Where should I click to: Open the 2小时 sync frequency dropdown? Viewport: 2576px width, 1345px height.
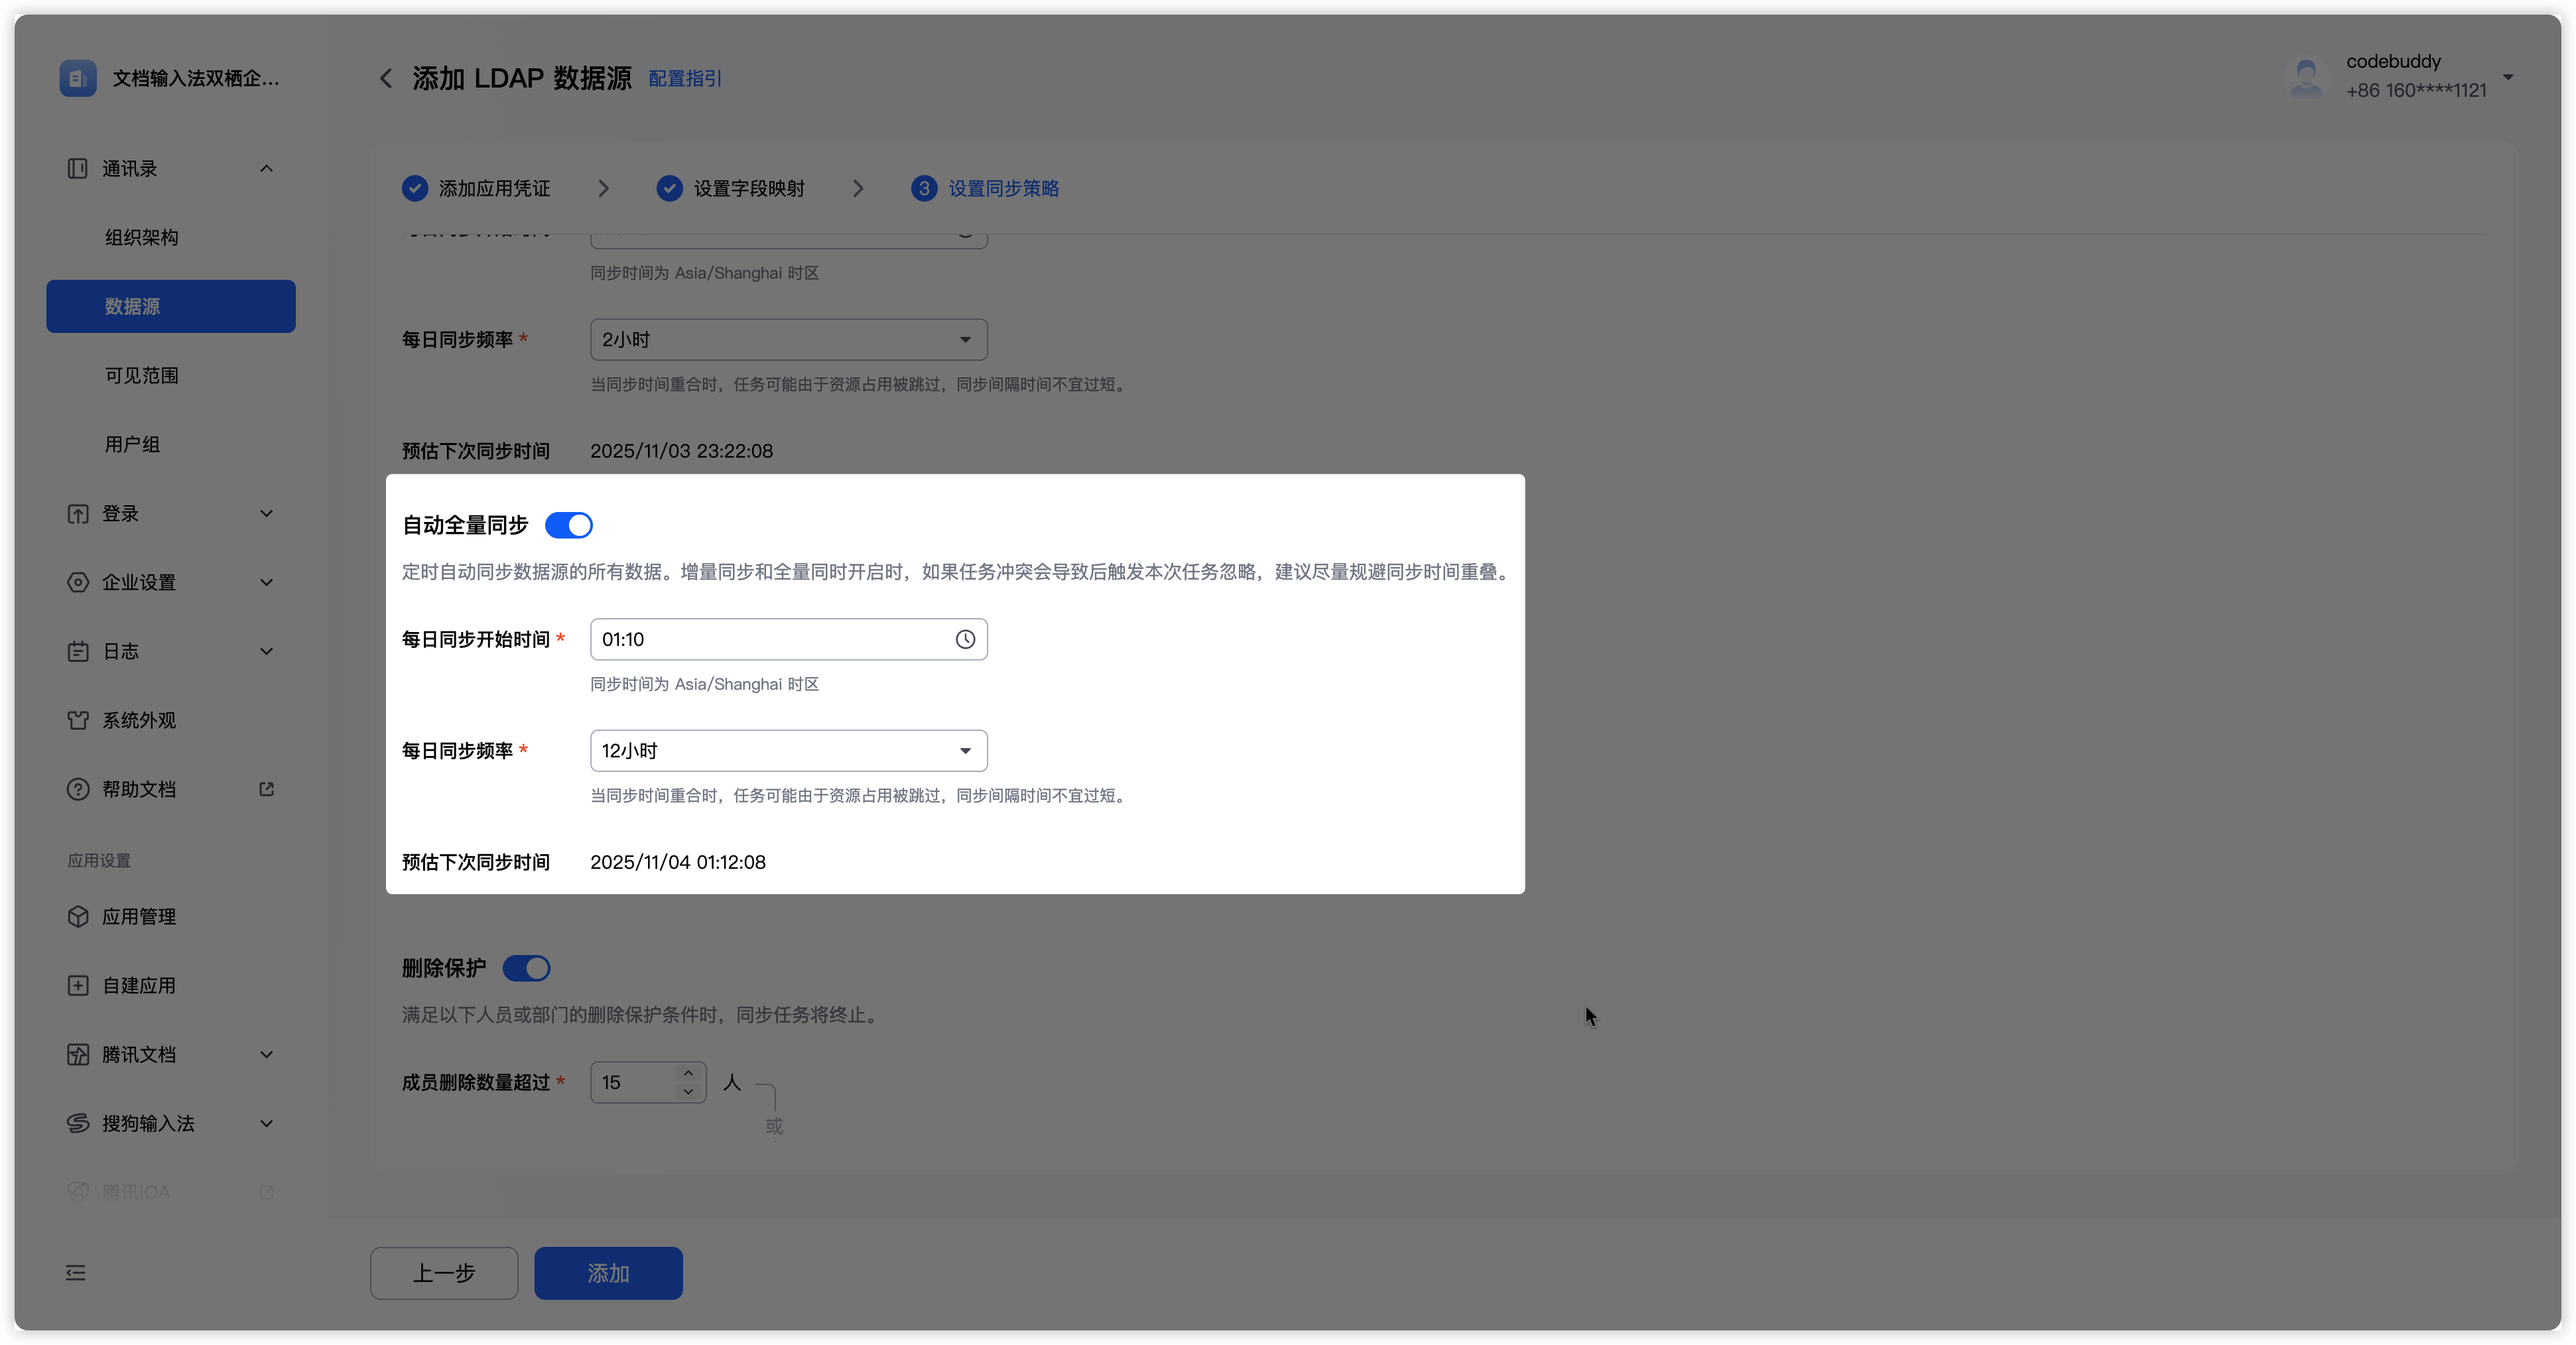pyautogui.click(x=788, y=339)
